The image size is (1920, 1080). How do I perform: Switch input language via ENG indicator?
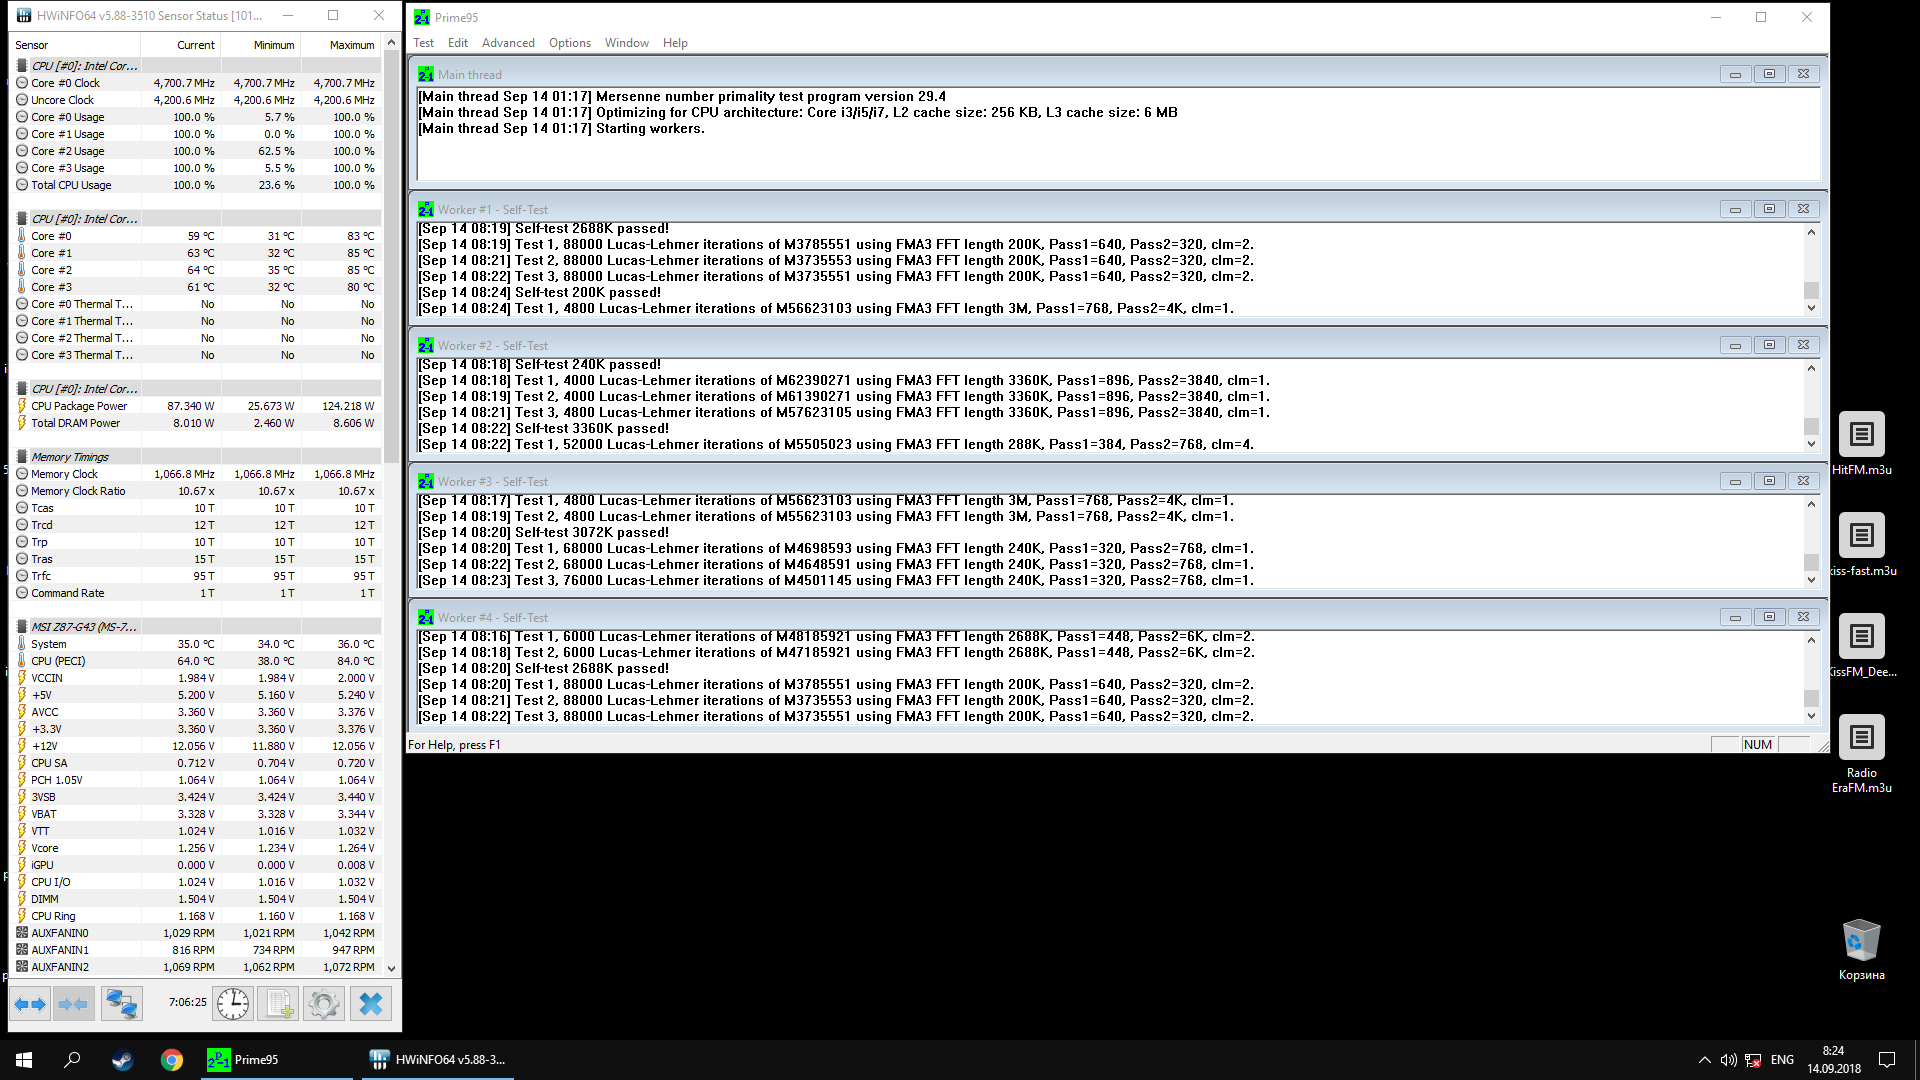point(1782,1060)
